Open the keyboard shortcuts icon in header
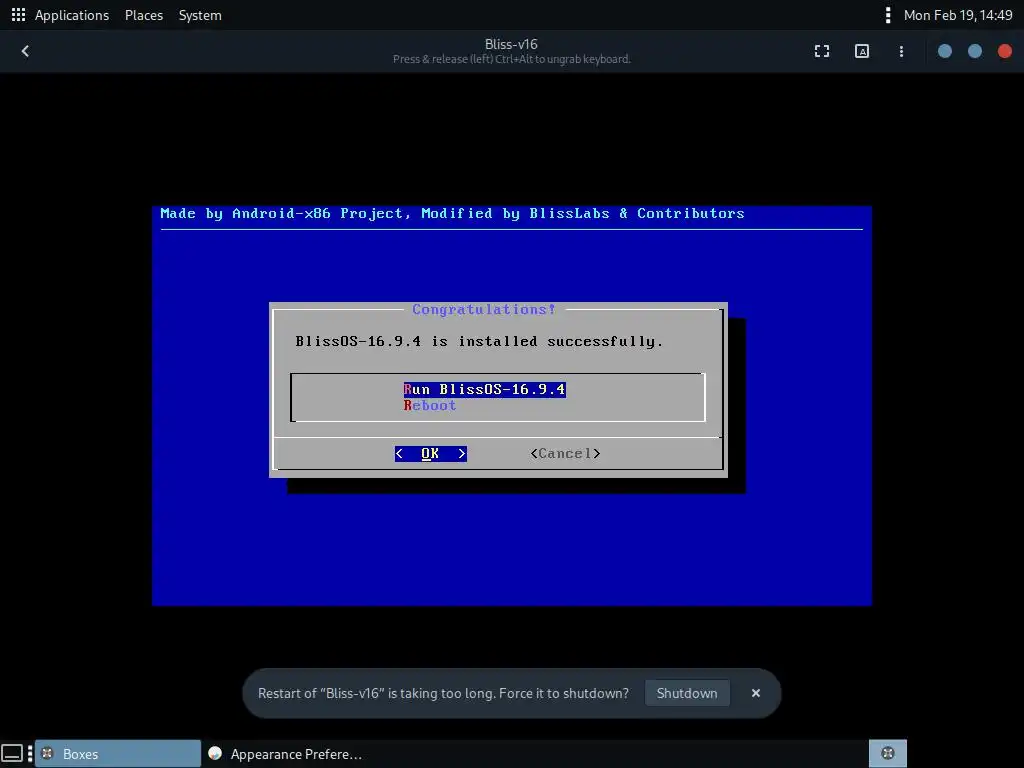1024x768 pixels. pyautogui.click(x=861, y=51)
